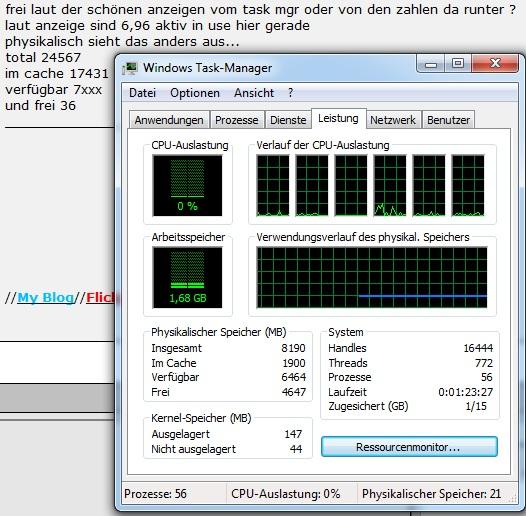
Task: Click the Arbeitsspeicher 1,68 GB gauge
Action: click(188, 277)
